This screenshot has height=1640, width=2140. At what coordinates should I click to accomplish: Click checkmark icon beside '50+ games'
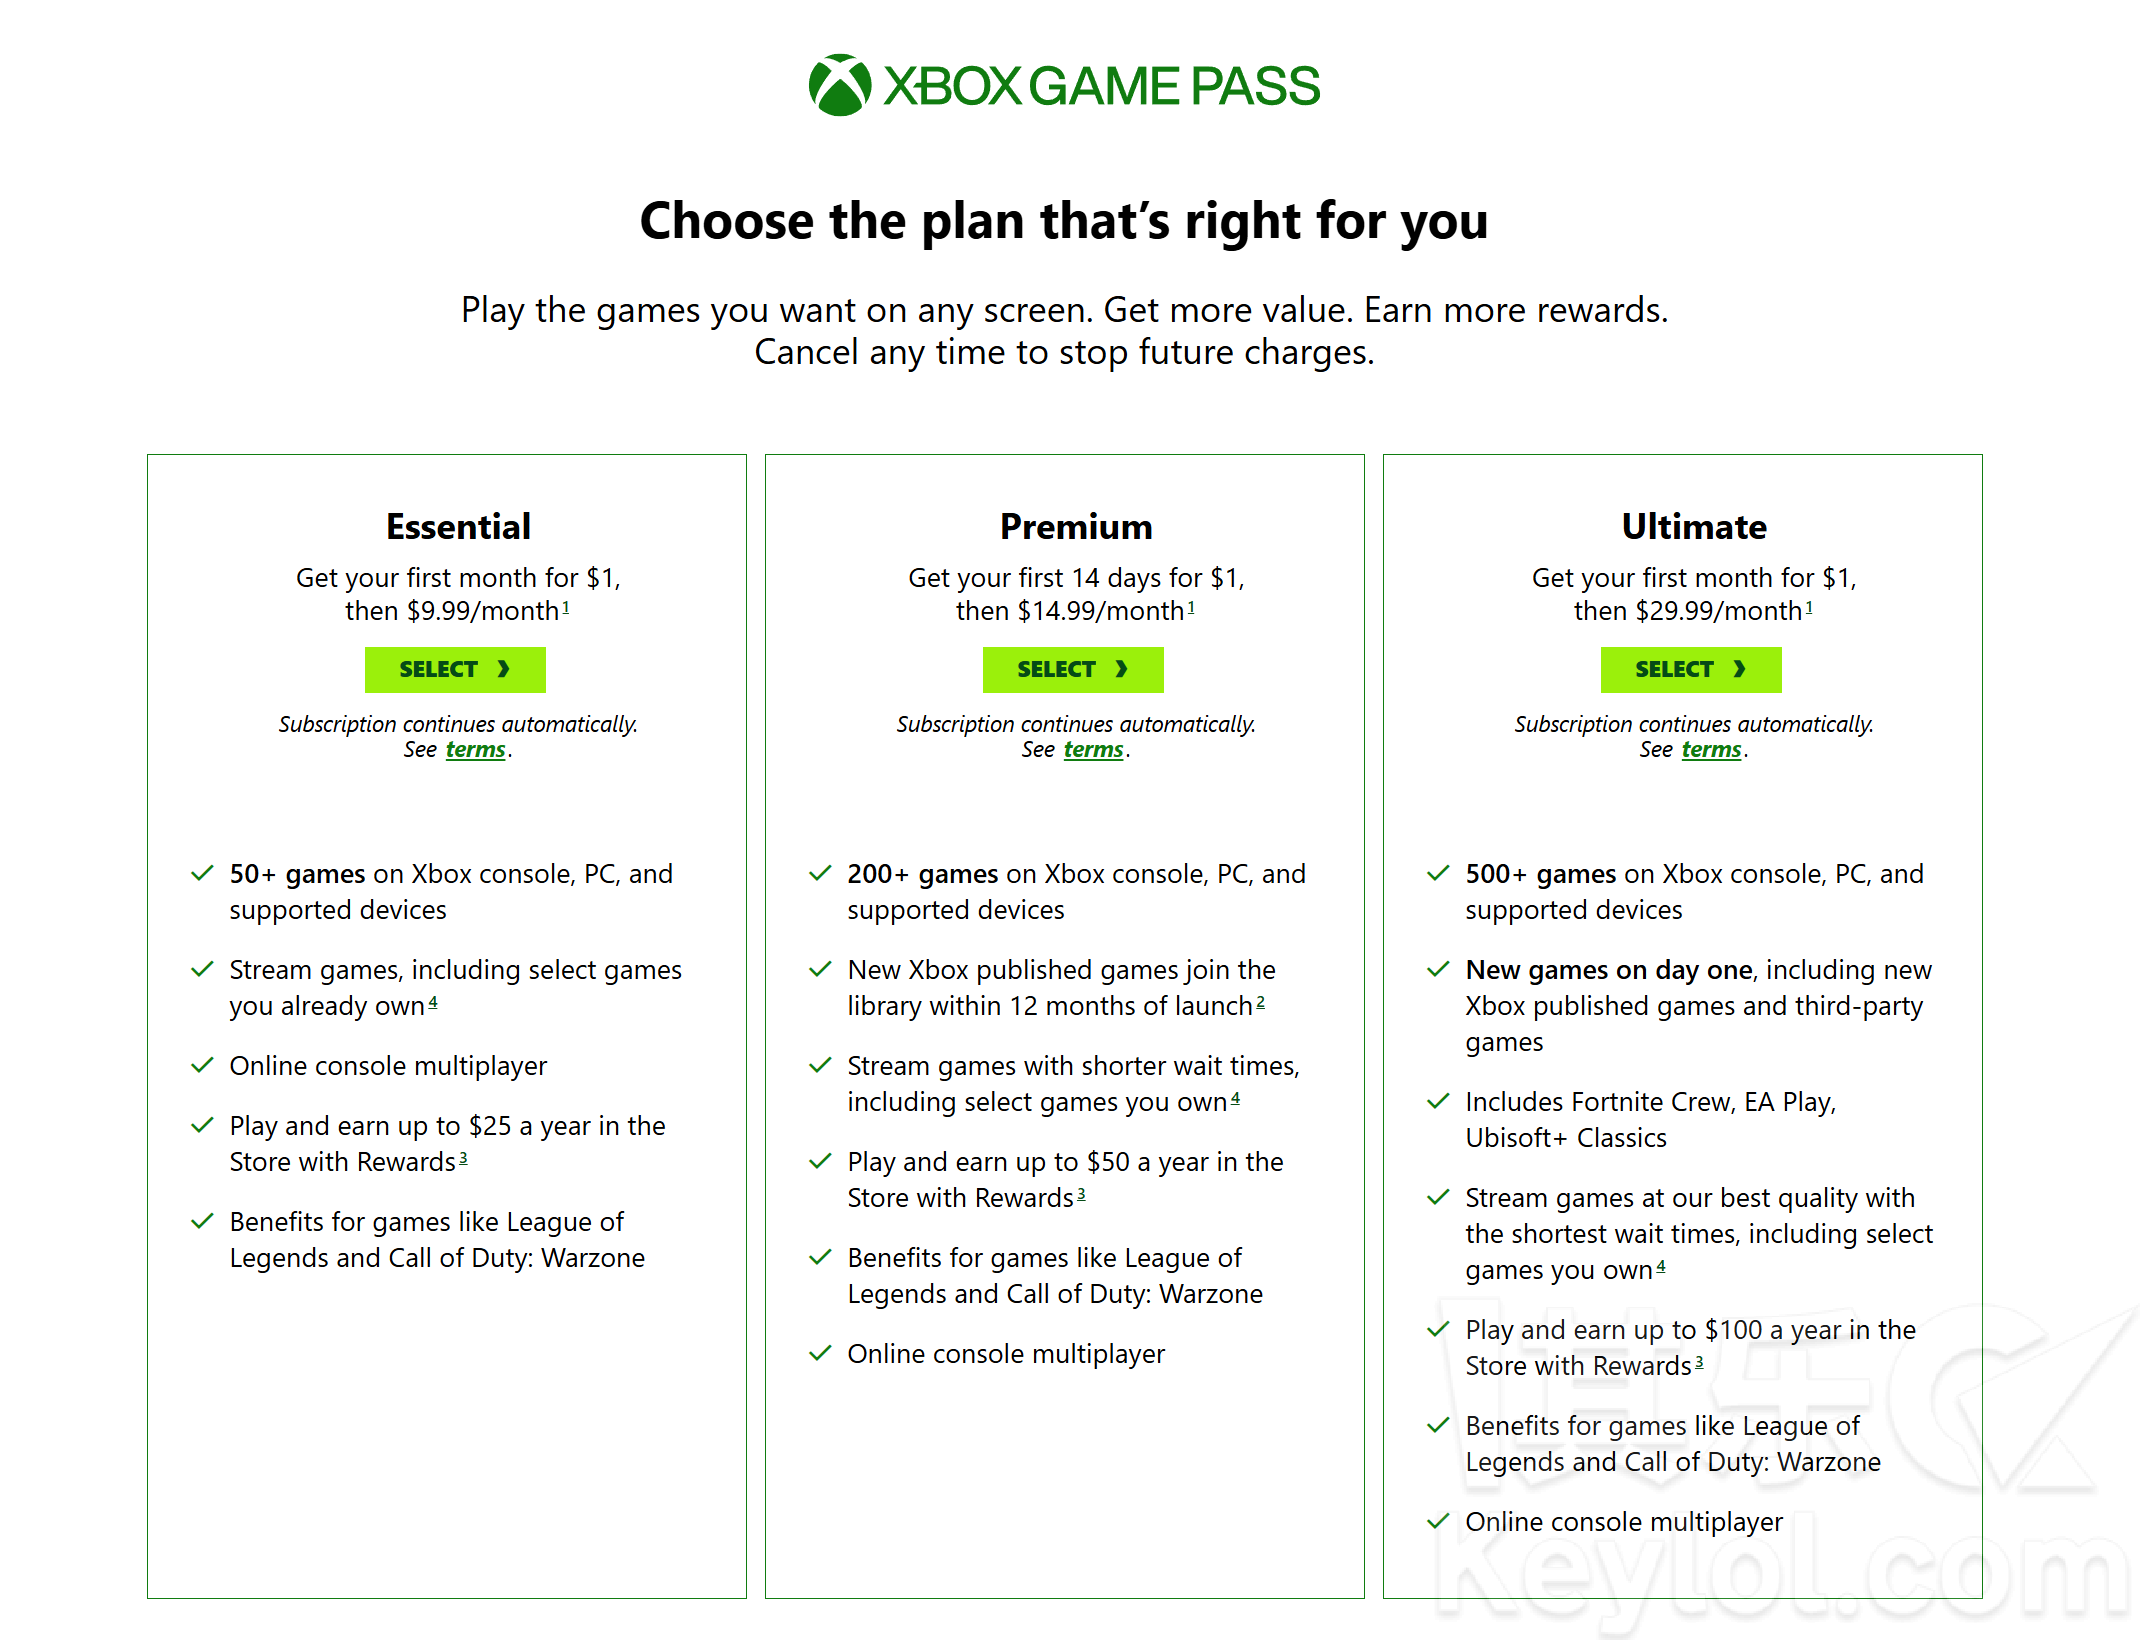[x=202, y=874]
